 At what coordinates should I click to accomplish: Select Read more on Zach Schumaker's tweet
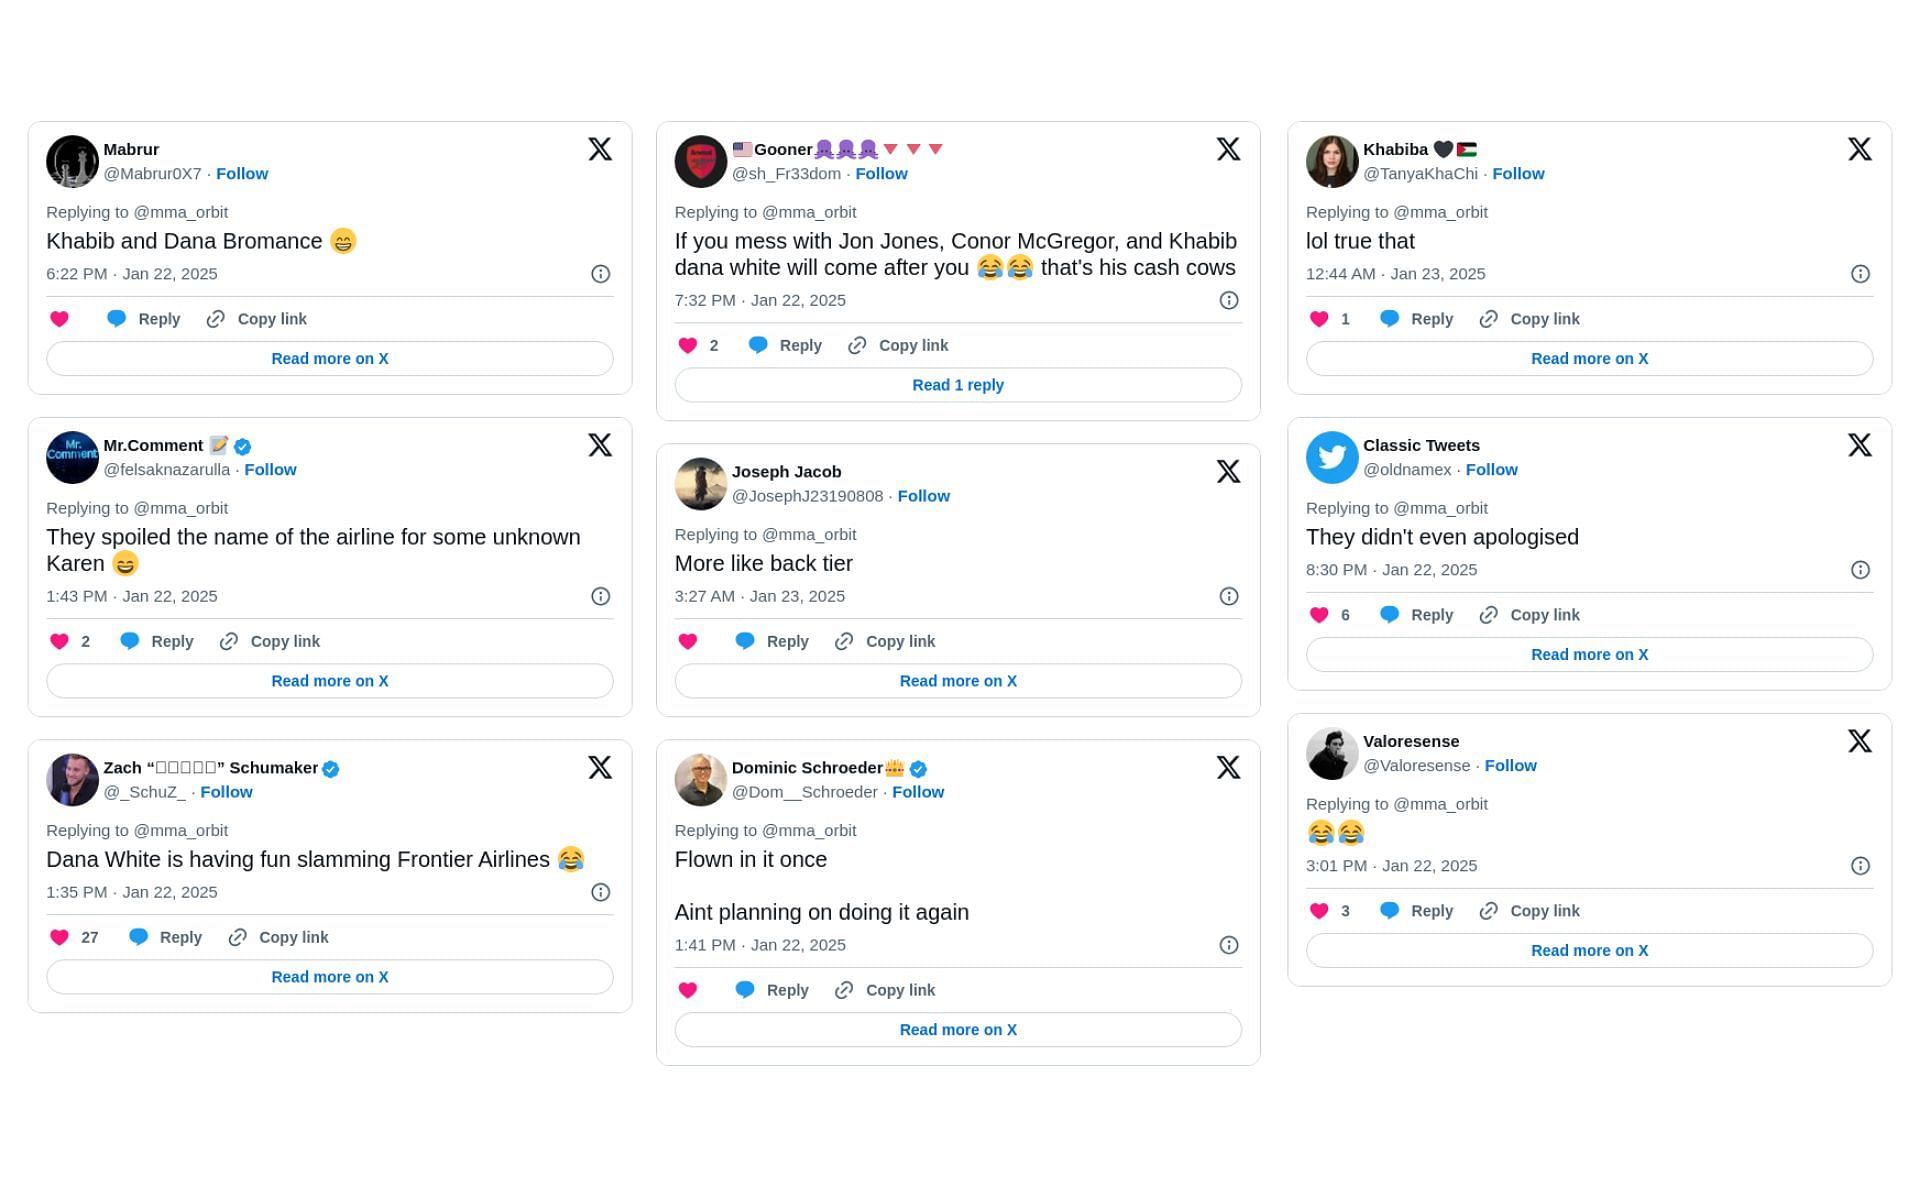click(329, 976)
